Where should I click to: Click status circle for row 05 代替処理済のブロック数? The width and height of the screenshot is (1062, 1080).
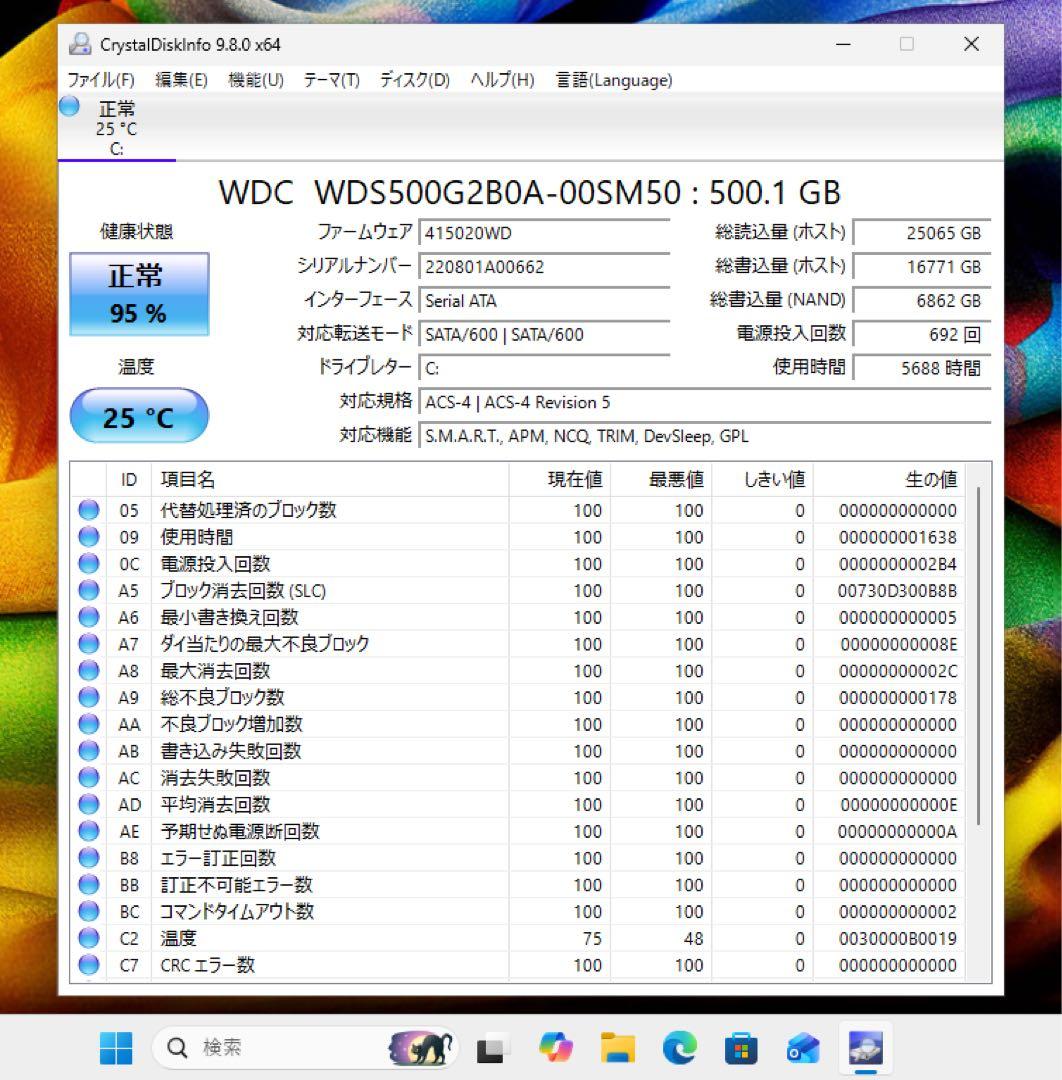[89, 510]
